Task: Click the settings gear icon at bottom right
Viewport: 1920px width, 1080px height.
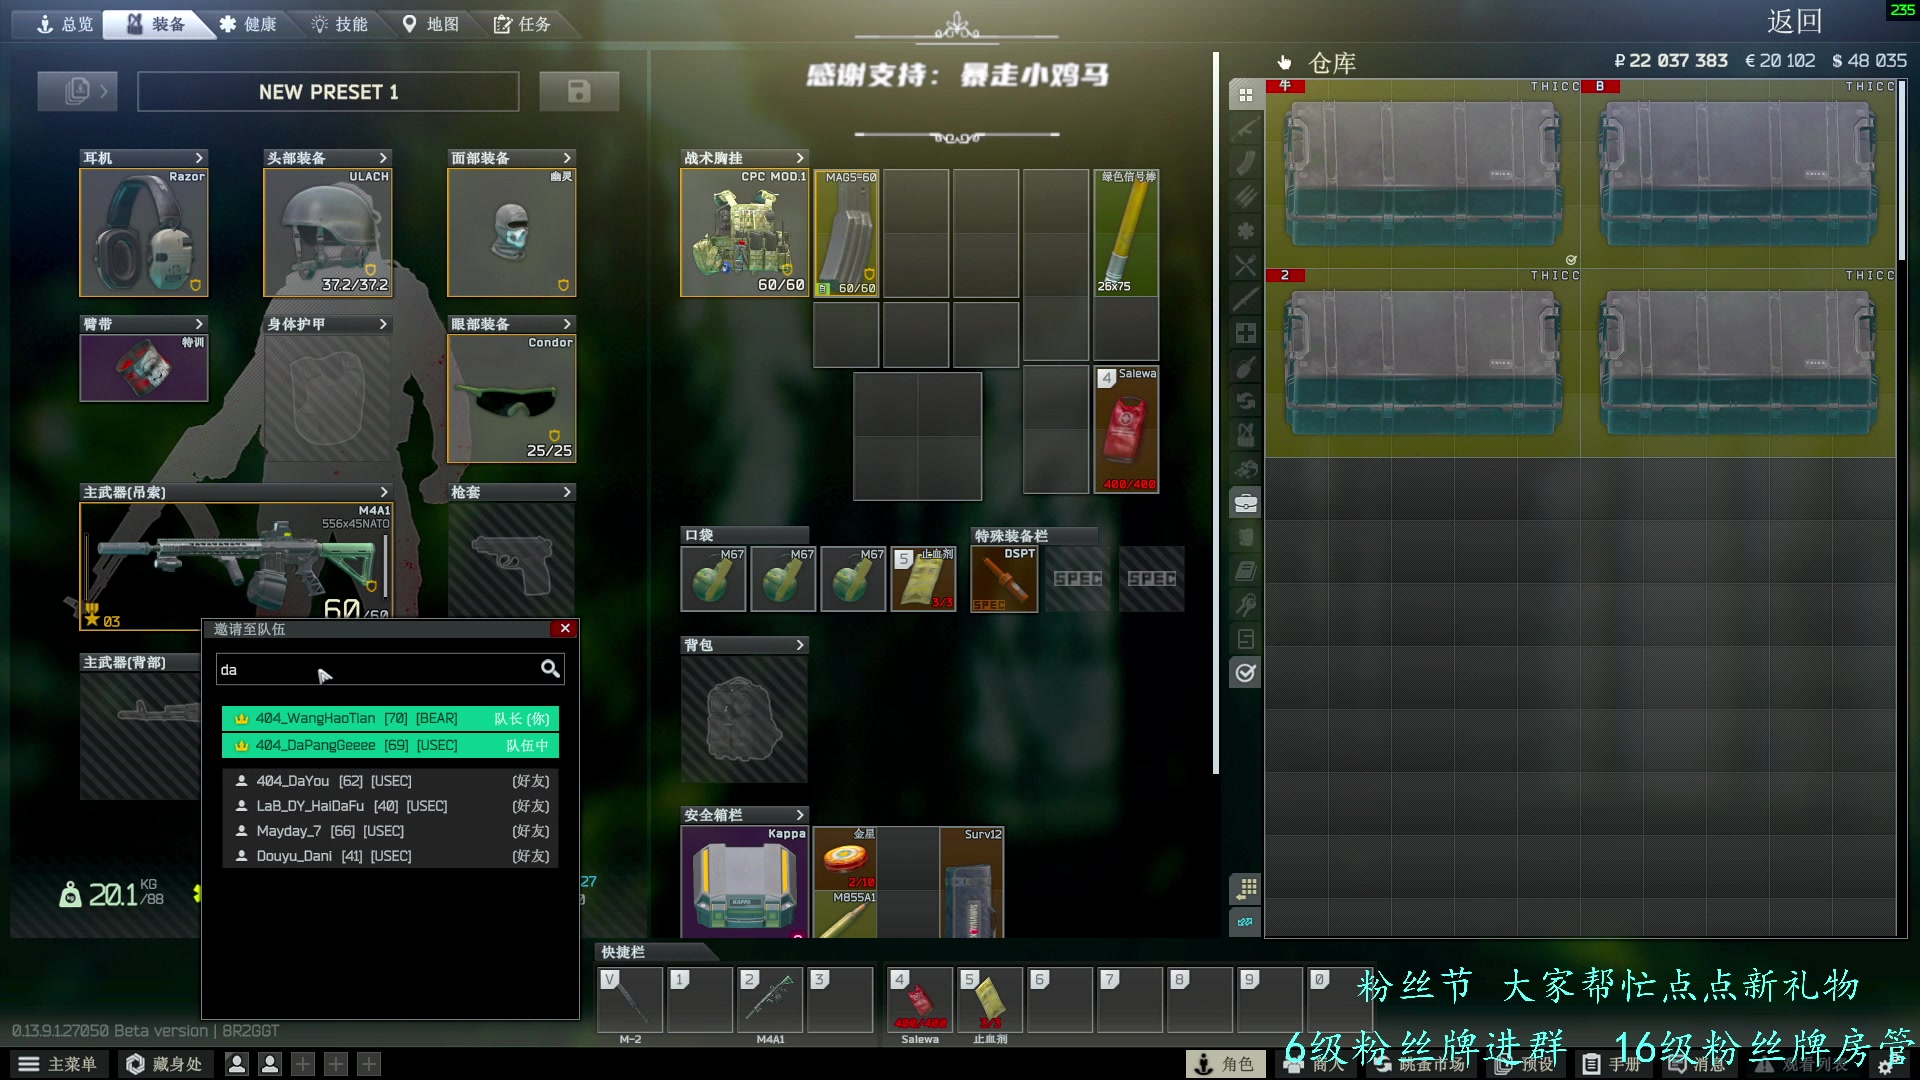Action: pyautogui.click(x=1887, y=1065)
